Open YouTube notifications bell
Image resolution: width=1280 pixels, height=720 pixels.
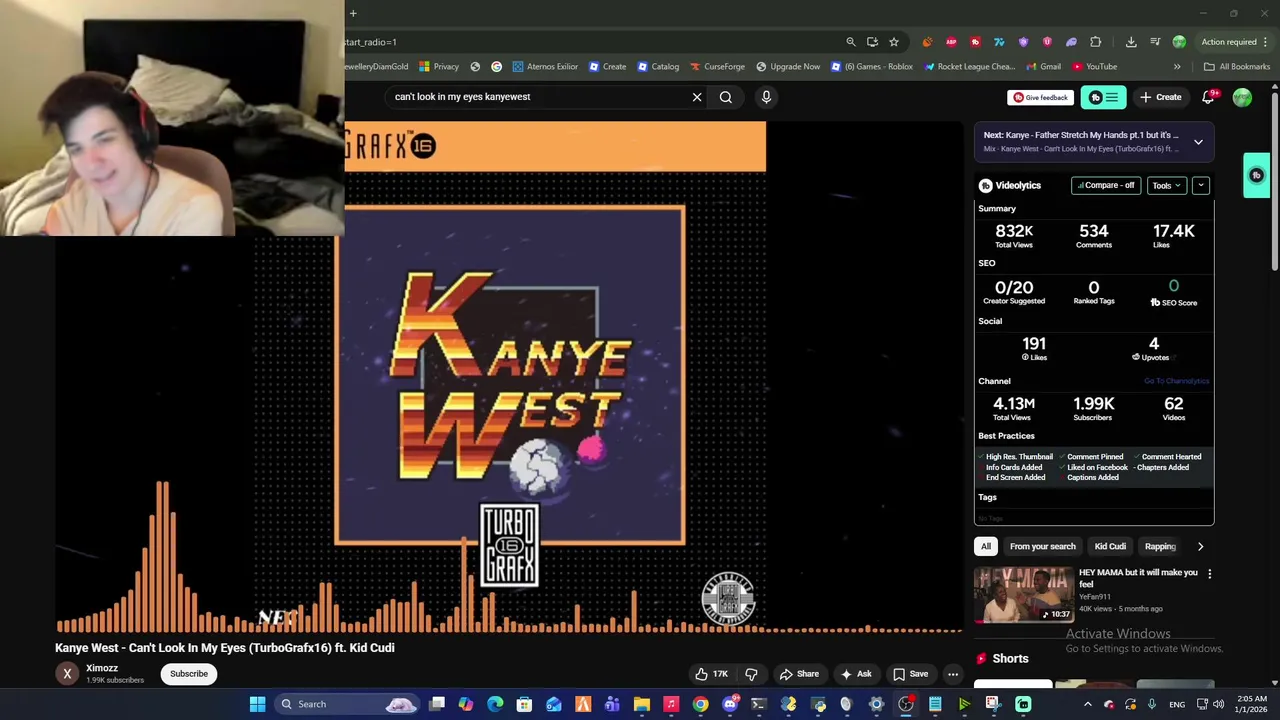pos(1208,97)
